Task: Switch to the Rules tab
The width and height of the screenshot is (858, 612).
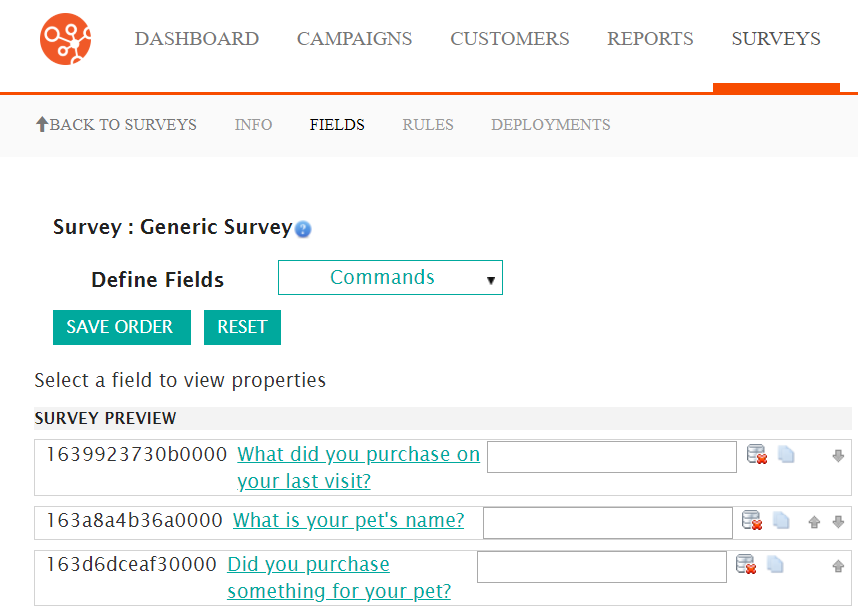Action: [428, 125]
